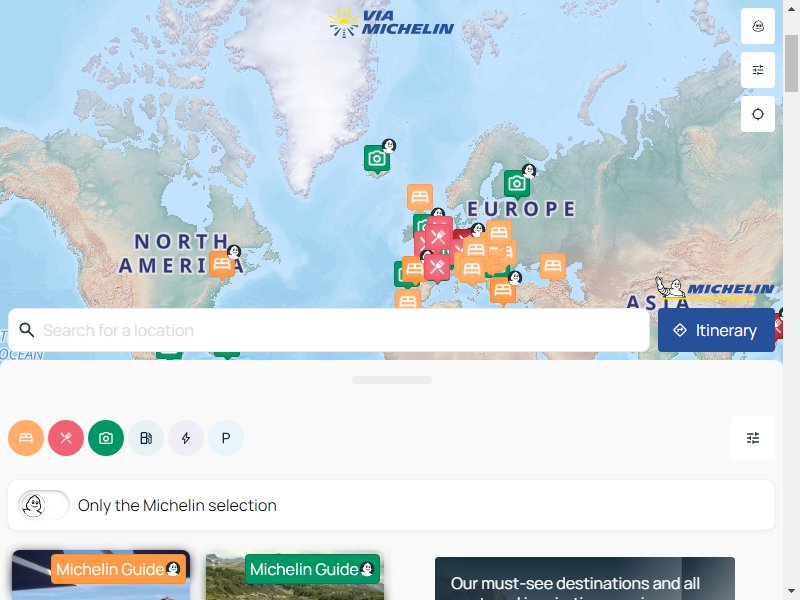Open map filter settings in the map corner
The image size is (800, 600).
[x=758, y=70]
